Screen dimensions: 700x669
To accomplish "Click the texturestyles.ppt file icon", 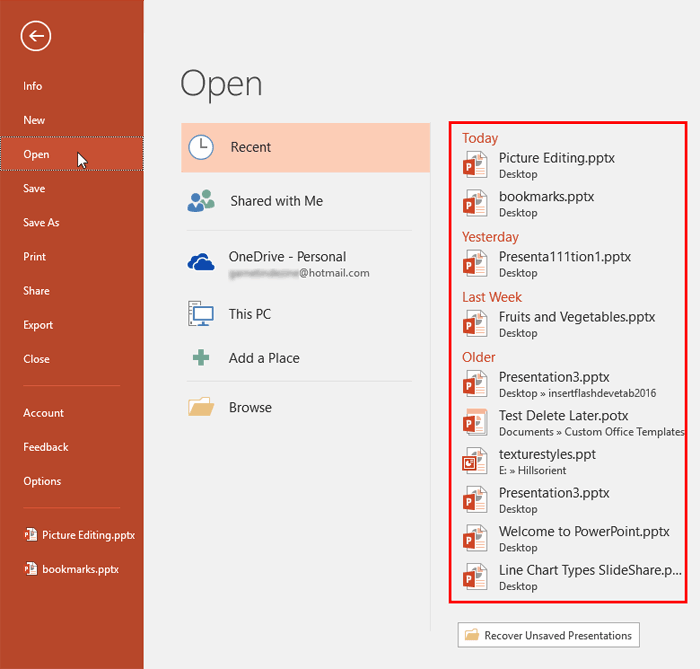I will (x=474, y=461).
